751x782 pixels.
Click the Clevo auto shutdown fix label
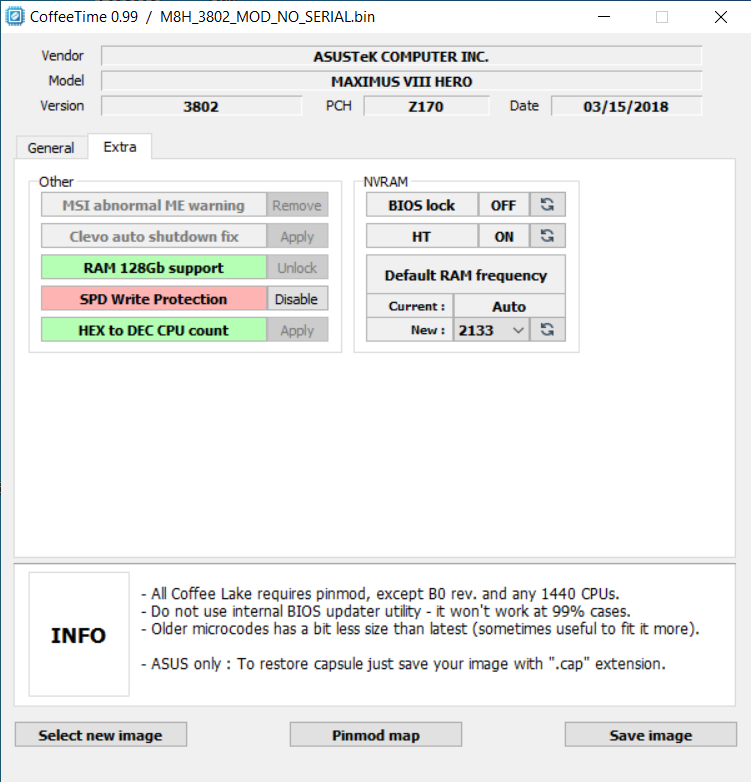(154, 236)
